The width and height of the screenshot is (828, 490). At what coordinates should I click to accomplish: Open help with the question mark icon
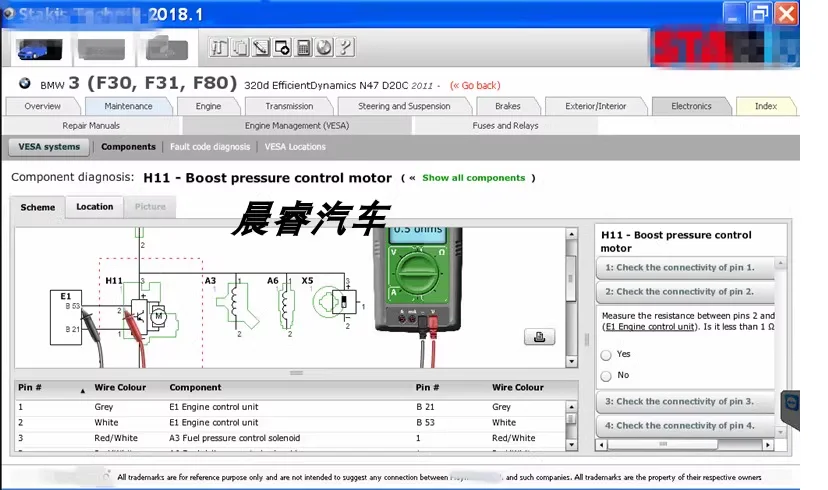[x=345, y=47]
